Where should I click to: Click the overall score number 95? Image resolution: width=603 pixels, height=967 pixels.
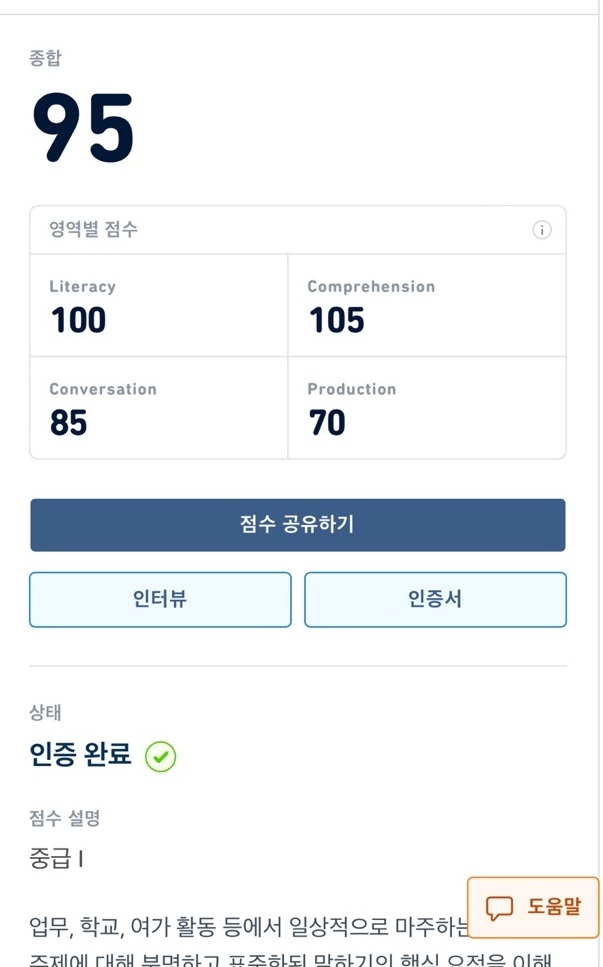(83, 128)
